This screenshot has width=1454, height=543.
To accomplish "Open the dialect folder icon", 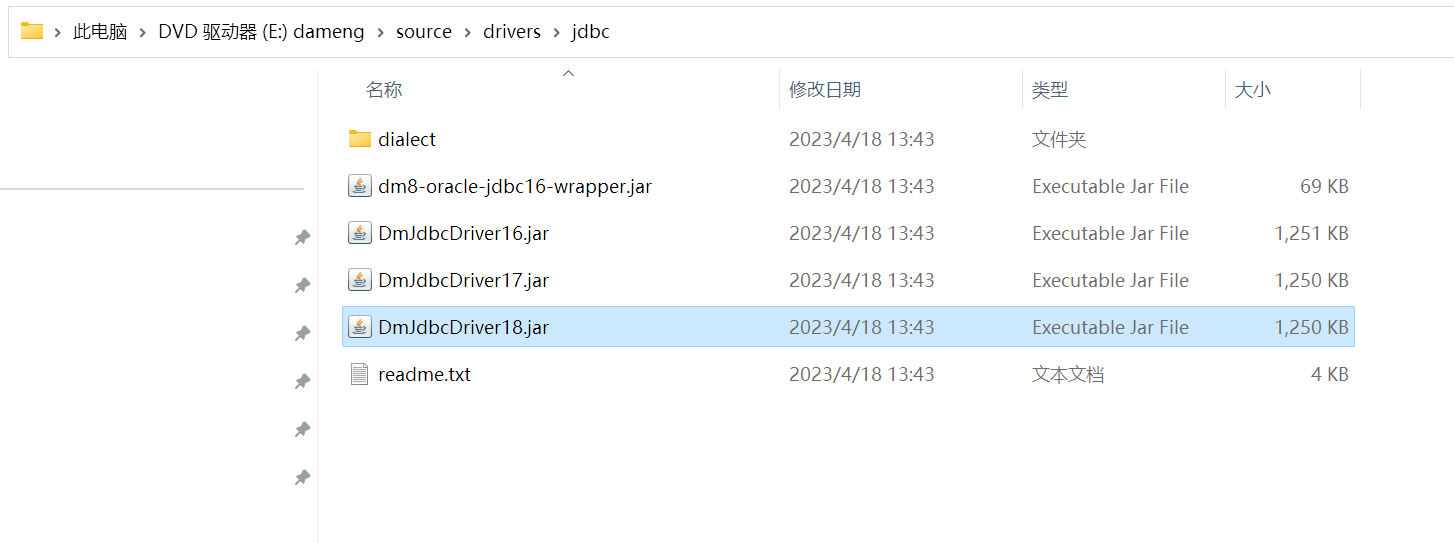I will click(x=360, y=139).
